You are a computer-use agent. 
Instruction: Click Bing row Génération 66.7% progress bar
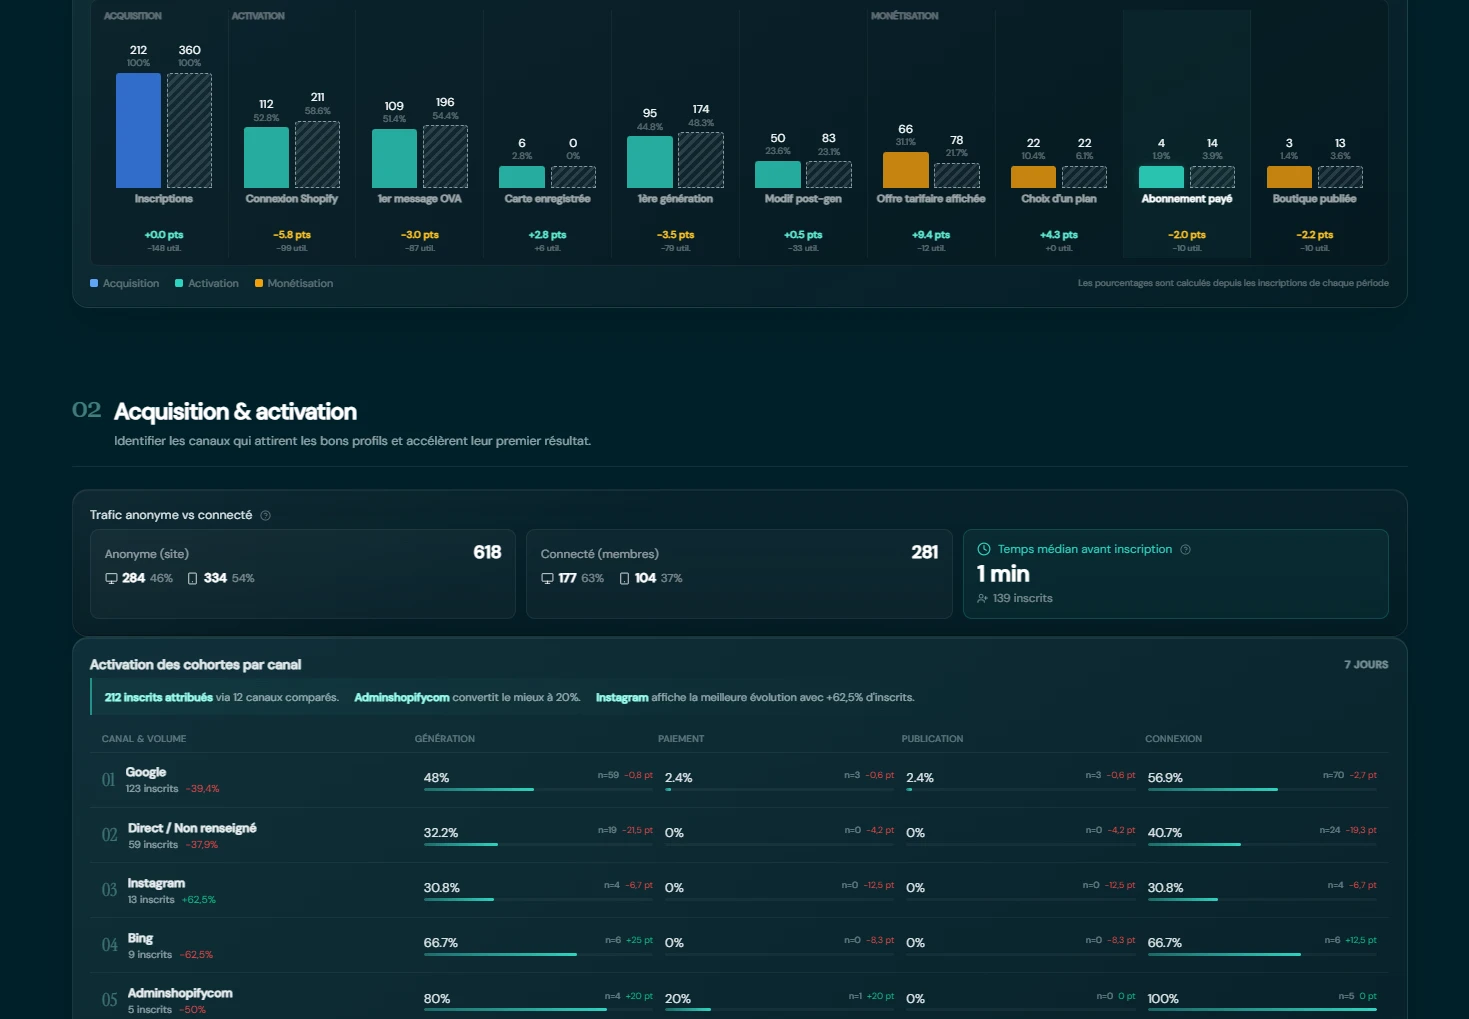538,955
